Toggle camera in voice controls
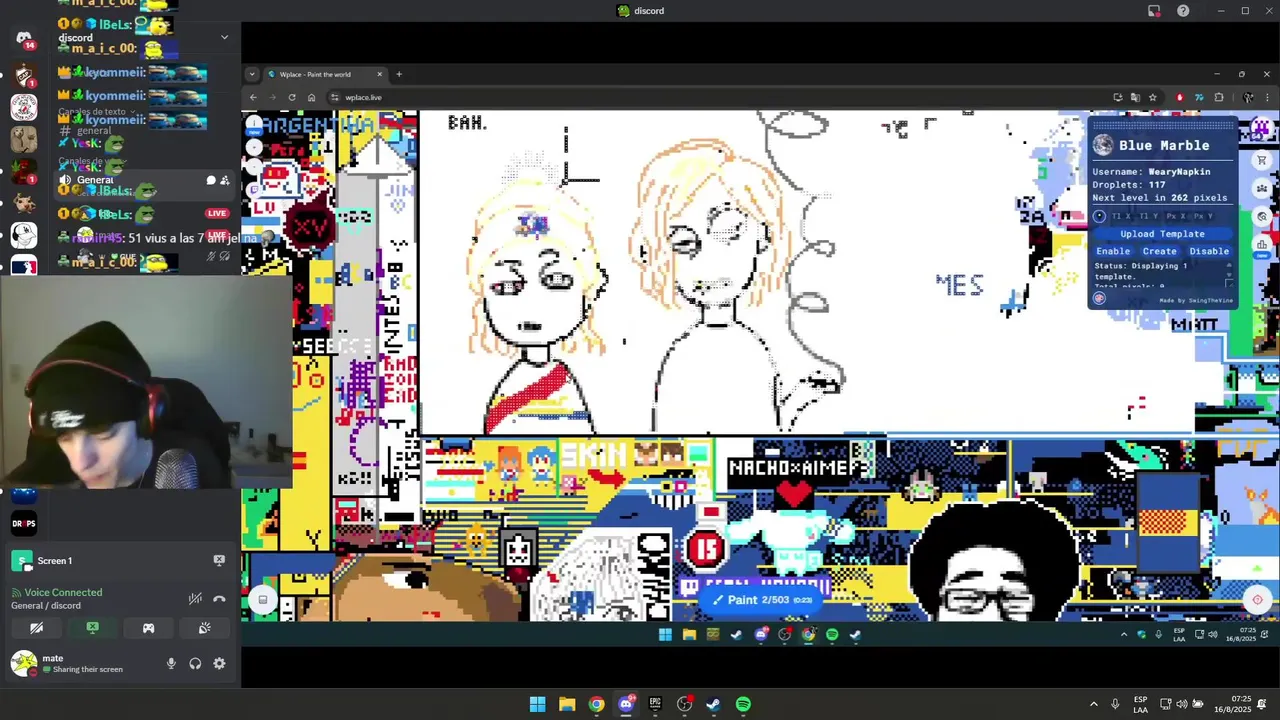The image size is (1280, 720). [x=36, y=628]
